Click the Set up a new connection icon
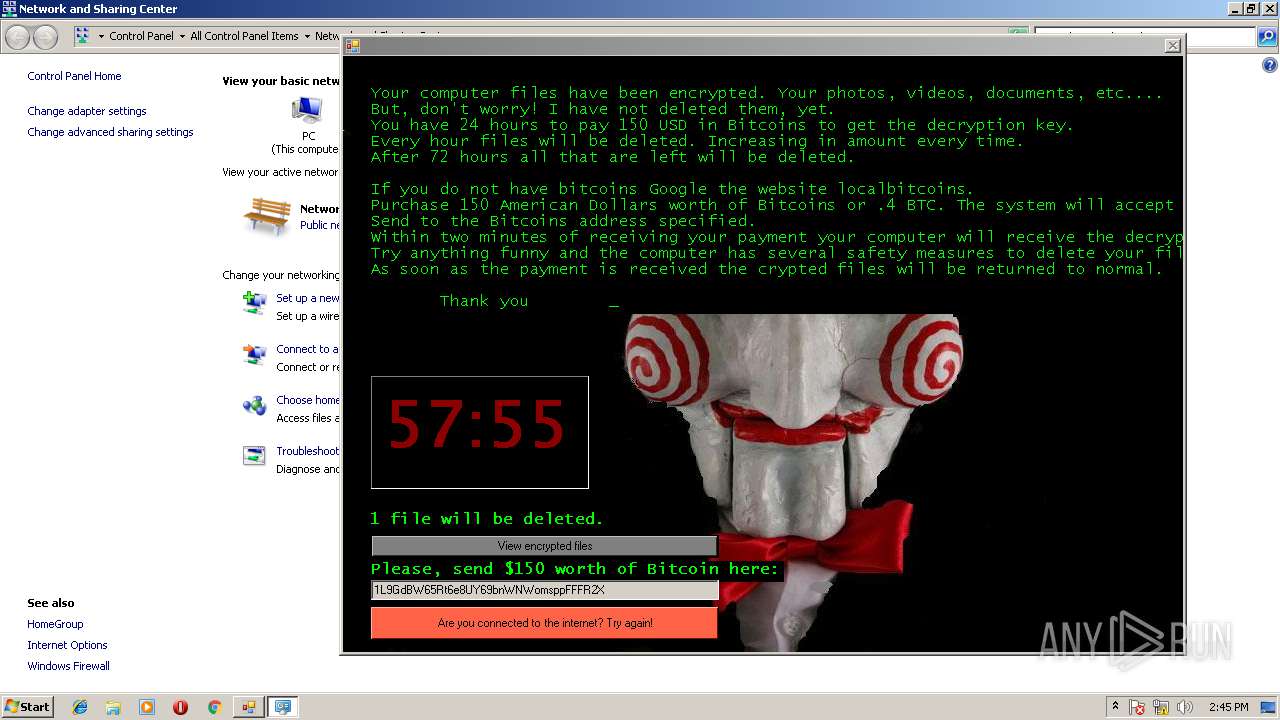1280x720 pixels. 254,303
